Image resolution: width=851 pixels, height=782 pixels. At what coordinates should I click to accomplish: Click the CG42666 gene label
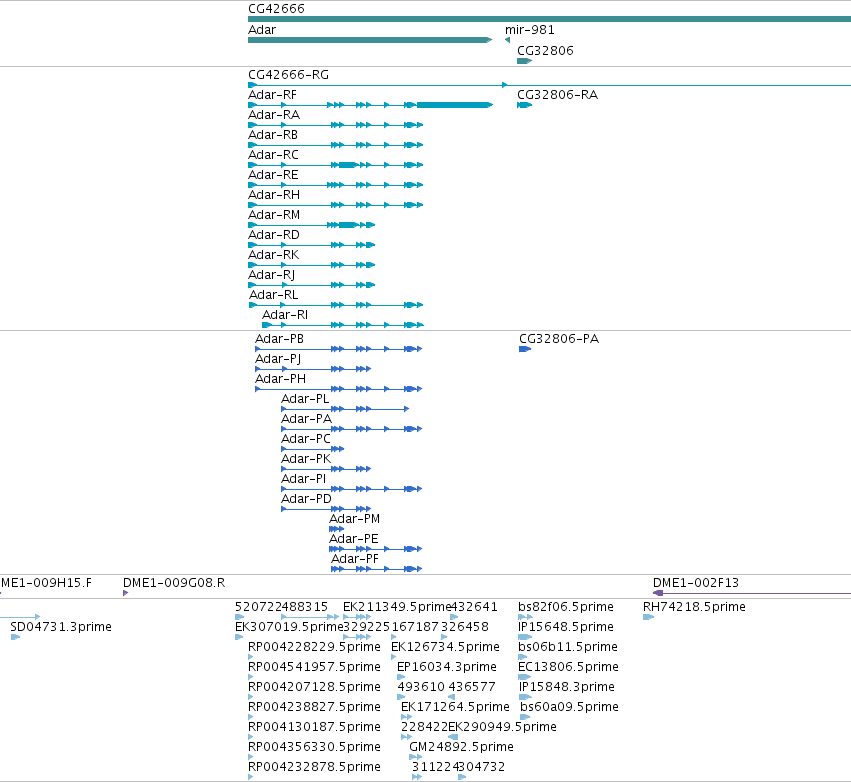click(x=276, y=9)
